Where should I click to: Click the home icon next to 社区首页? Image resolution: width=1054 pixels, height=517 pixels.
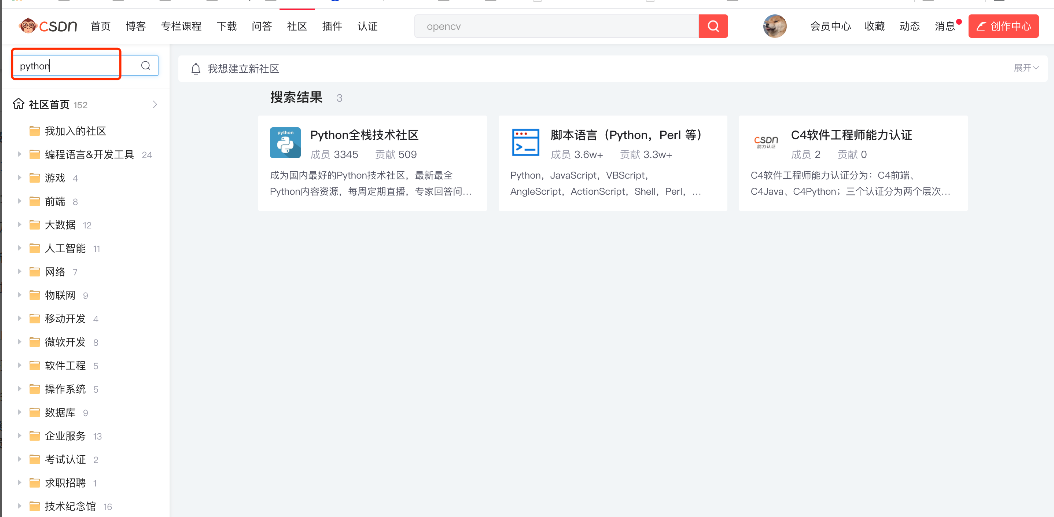pyautogui.click(x=19, y=104)
